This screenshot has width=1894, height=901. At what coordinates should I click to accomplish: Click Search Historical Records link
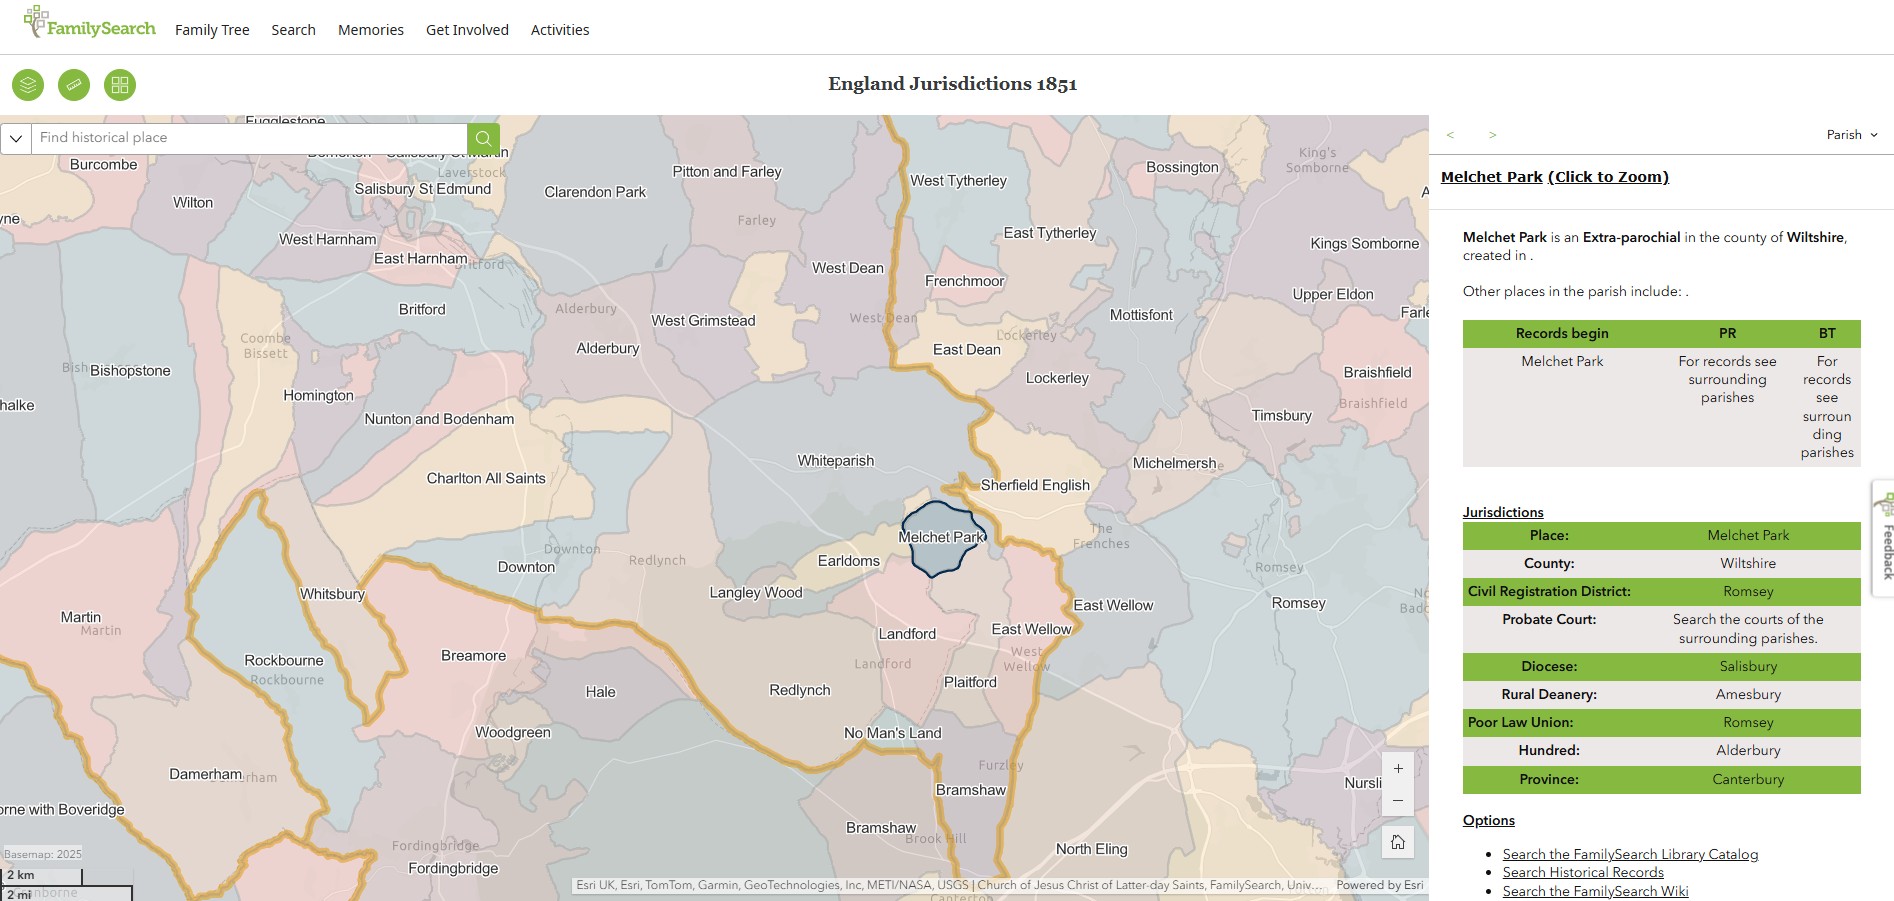pos(1583,872)
